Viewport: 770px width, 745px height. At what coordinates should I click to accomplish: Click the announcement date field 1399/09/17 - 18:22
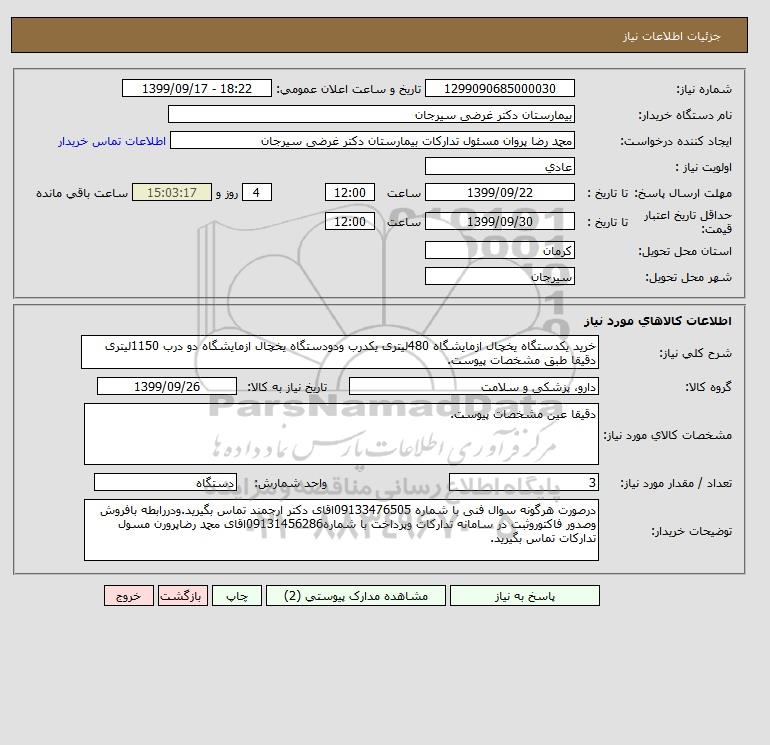[196, 88]
